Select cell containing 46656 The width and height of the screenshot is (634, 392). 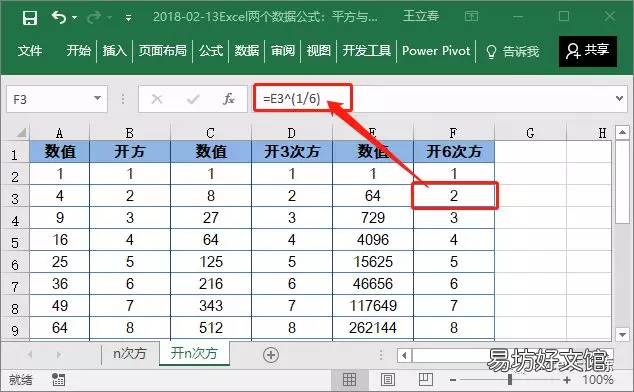point(373,284)
